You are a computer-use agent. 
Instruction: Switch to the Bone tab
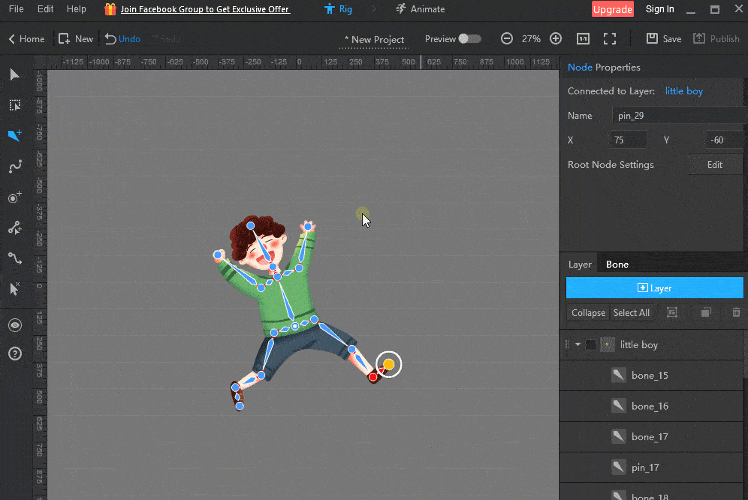pos(617,265)
